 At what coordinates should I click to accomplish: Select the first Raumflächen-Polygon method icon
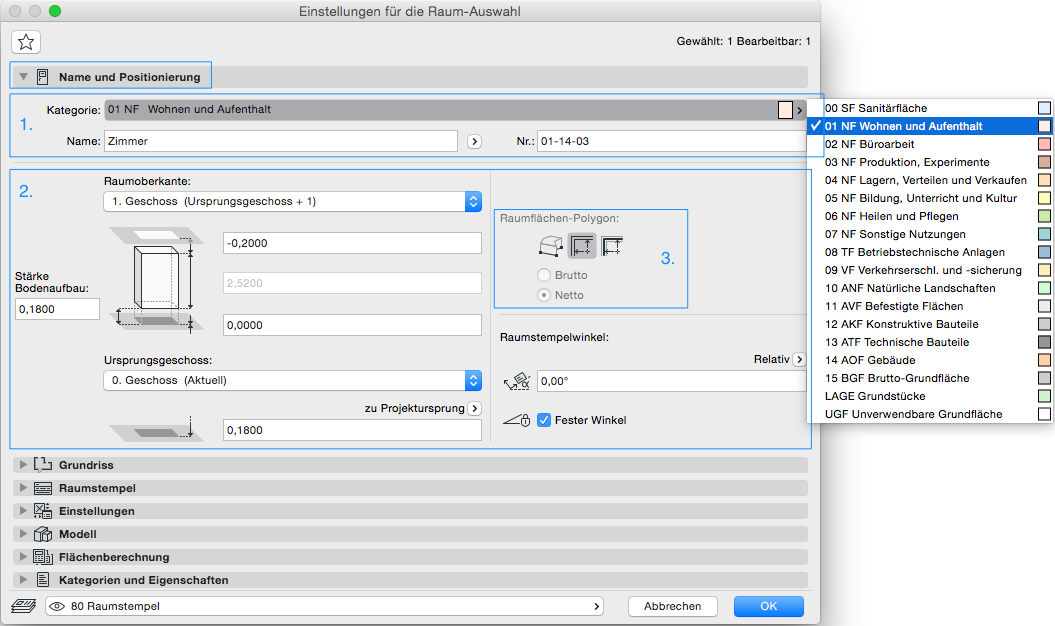549,245
